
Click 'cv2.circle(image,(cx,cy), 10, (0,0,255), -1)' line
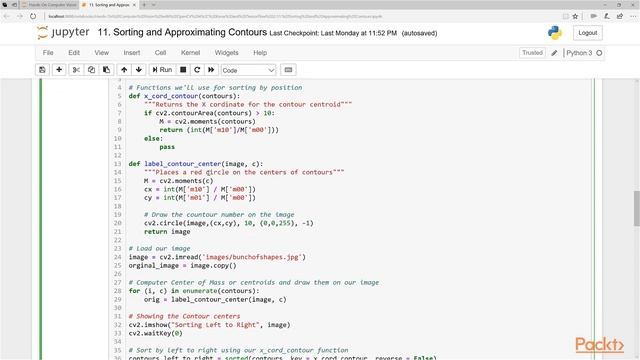click(229, 223)
